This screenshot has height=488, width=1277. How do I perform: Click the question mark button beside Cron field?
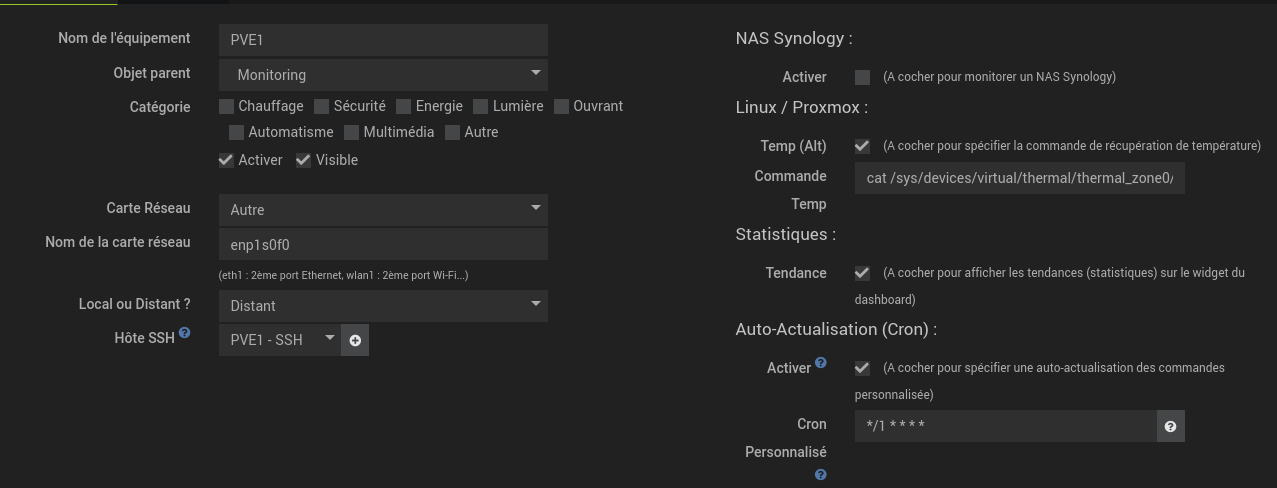pos(1170,426)
